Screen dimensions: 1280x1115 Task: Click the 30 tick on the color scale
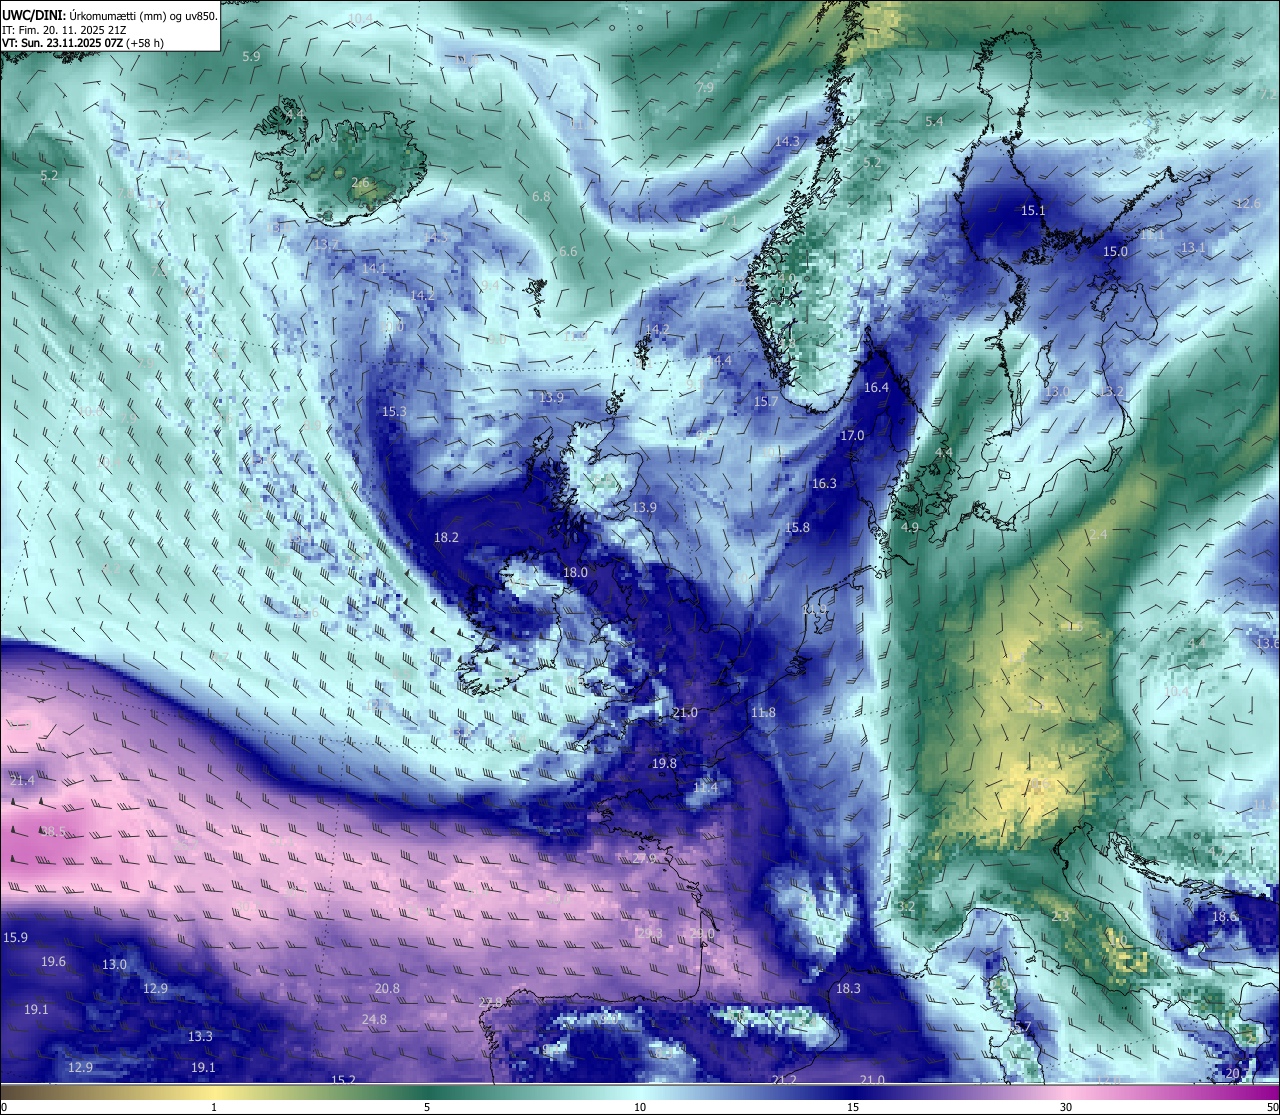click(1066, 1107)
